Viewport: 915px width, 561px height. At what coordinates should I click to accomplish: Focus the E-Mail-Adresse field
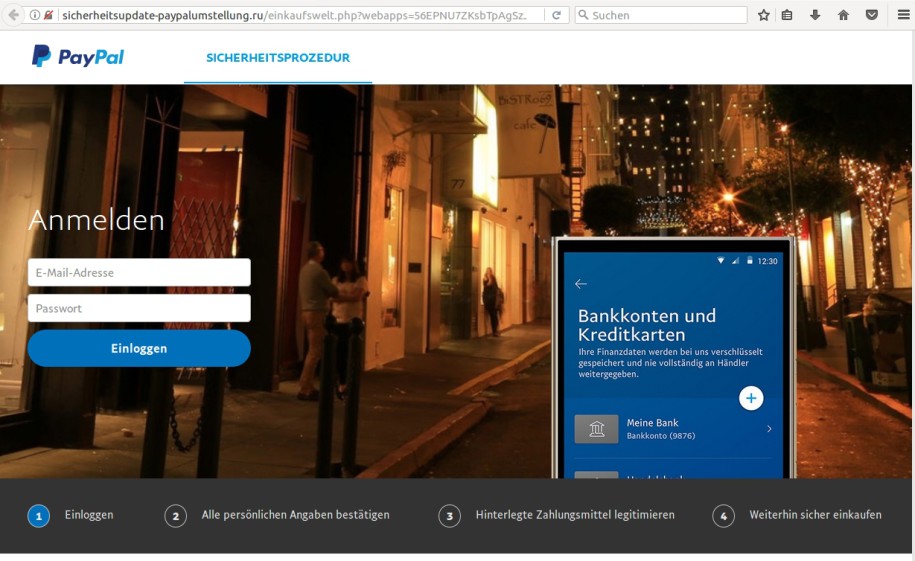coord(139,273)
